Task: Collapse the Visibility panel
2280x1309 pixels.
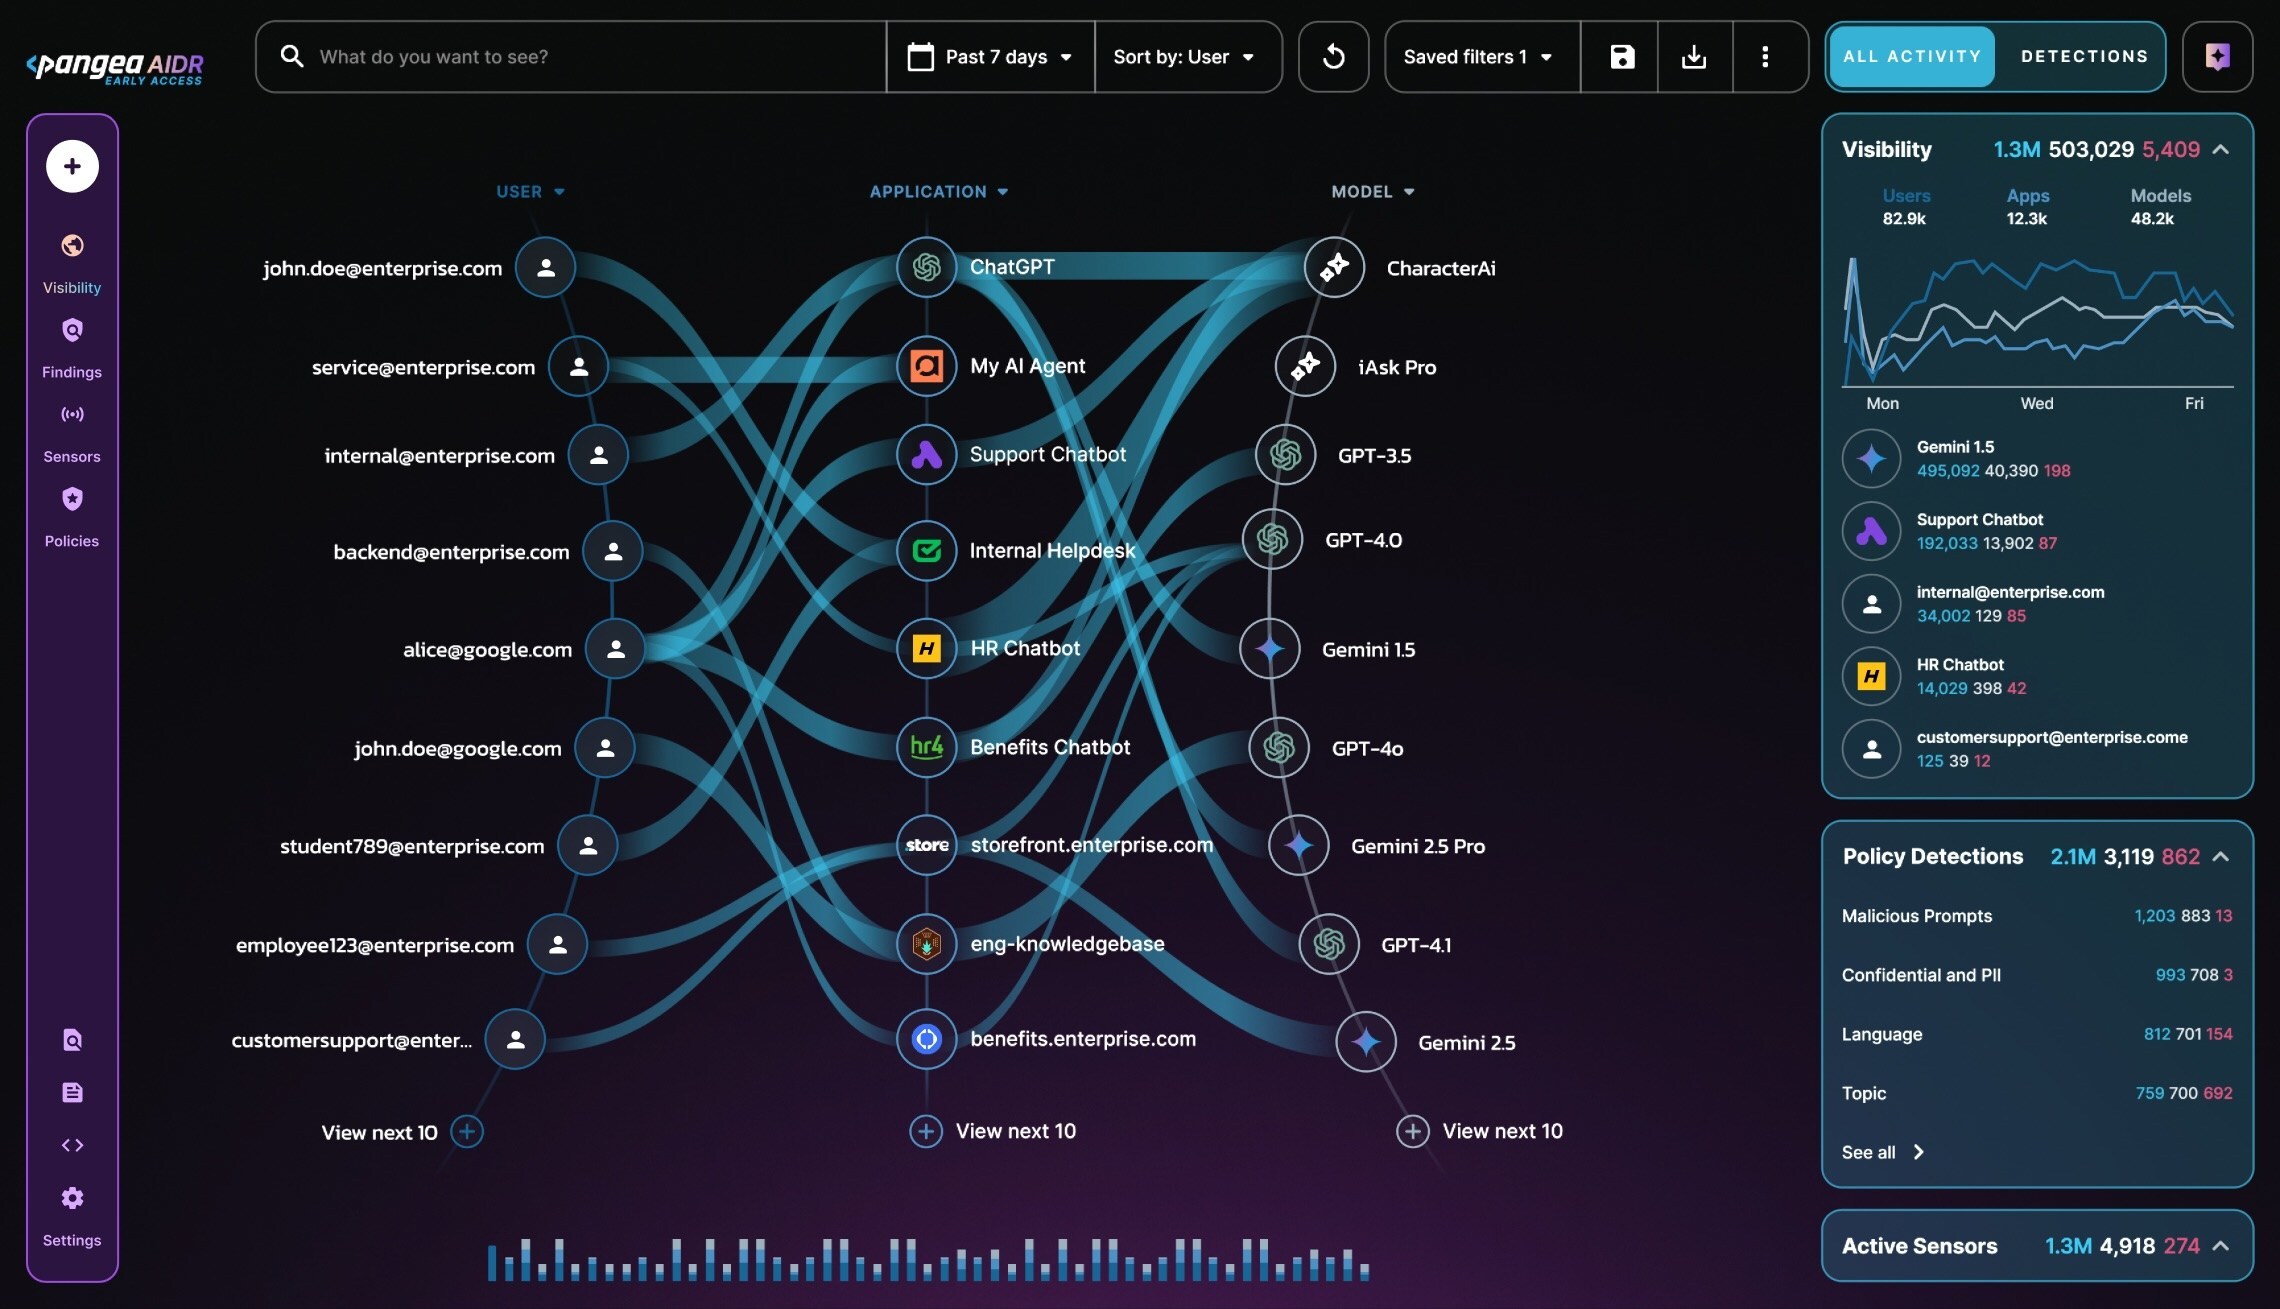Action: tap(2221, 150)
